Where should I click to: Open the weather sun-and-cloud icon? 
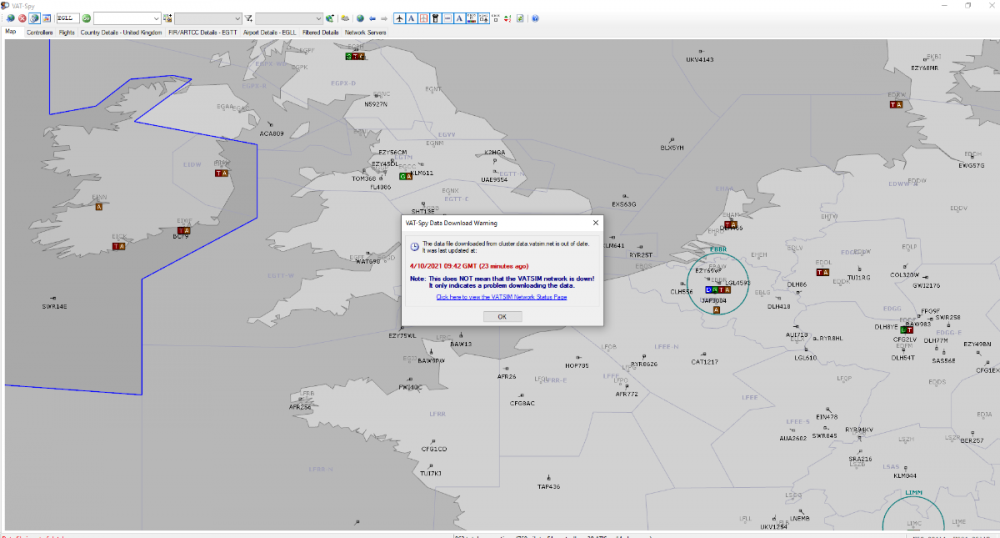[x=345, y=18]
